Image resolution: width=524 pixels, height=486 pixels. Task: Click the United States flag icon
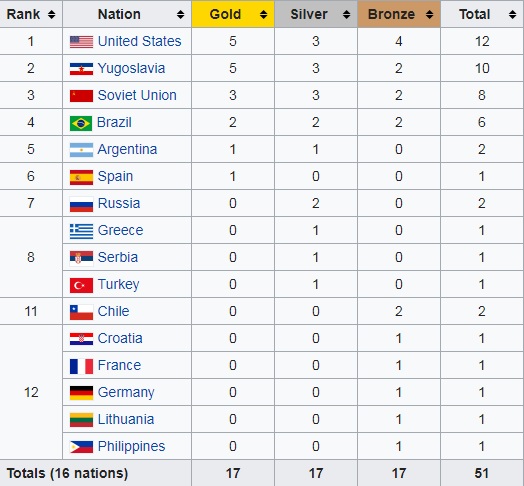click(81, 42)
